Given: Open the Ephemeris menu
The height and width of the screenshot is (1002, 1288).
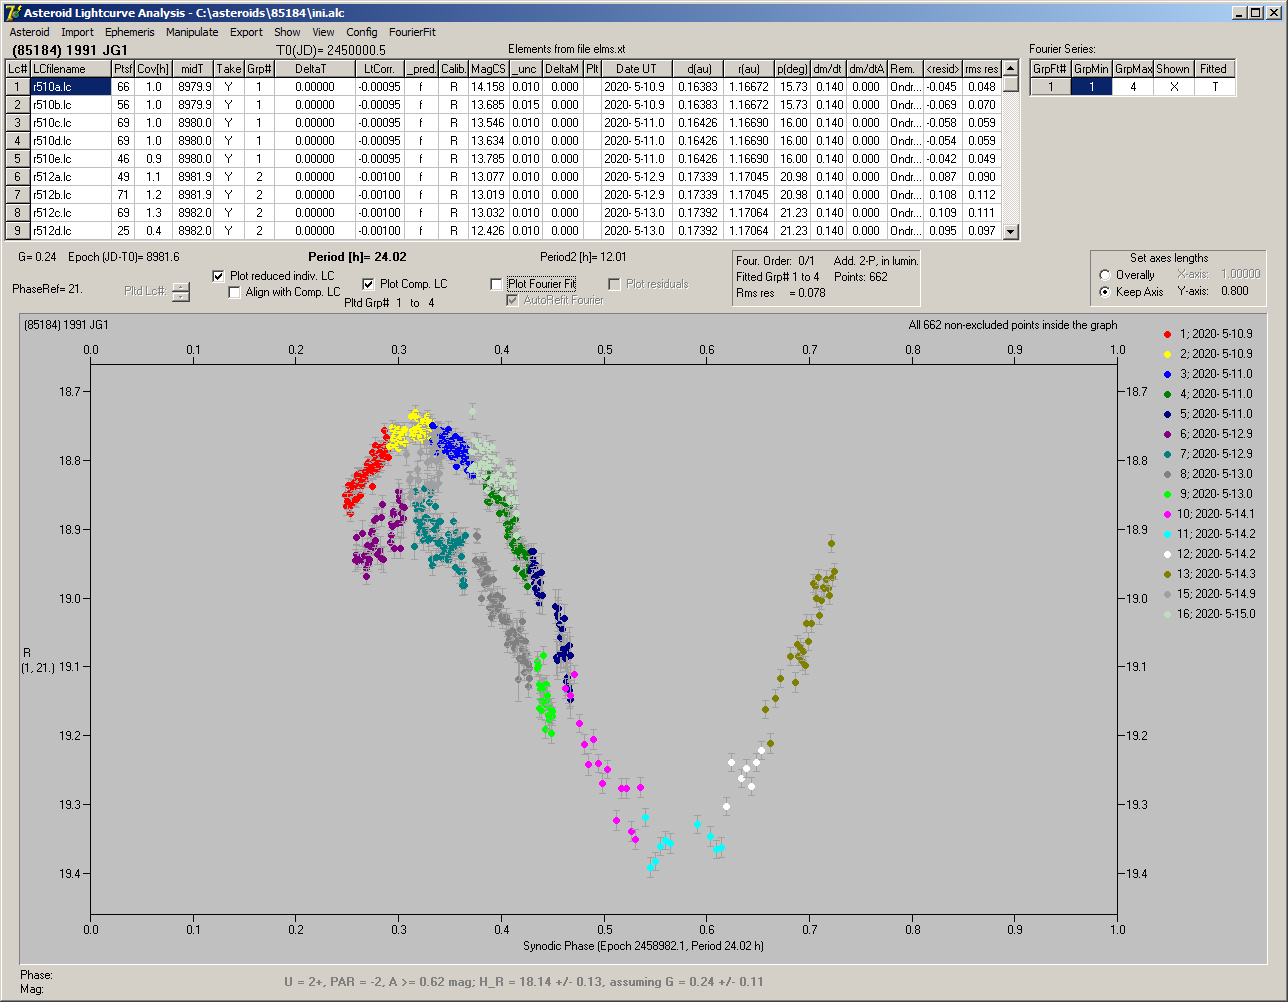Looking at the screenshot, I should click(130, 32).
